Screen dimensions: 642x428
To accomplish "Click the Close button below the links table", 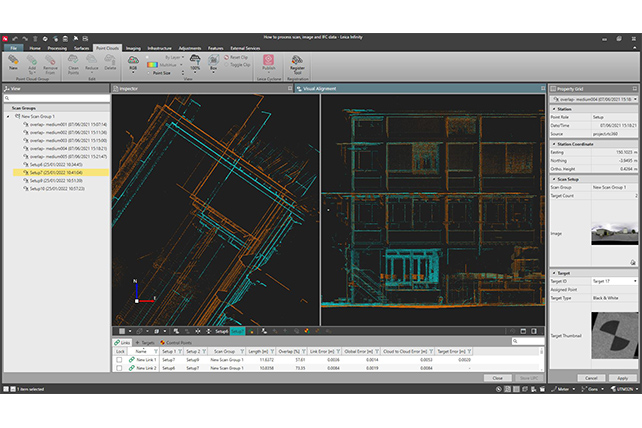I will tap(497, 378).
